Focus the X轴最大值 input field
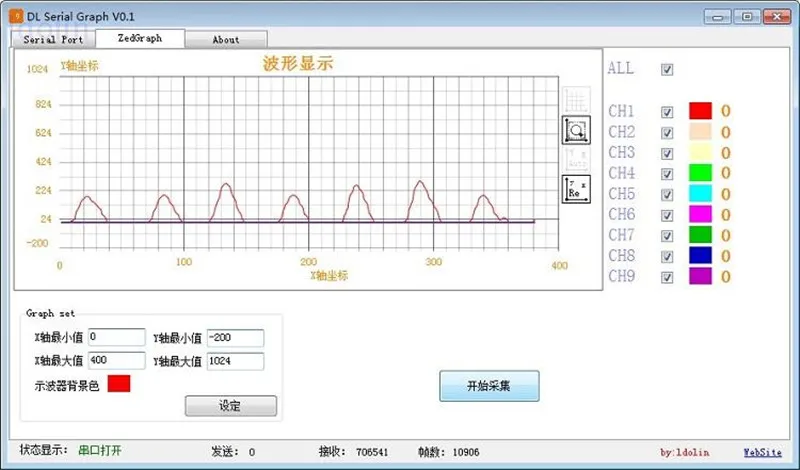The width and height of the screenshot is (800, 470). click(117, 361)
